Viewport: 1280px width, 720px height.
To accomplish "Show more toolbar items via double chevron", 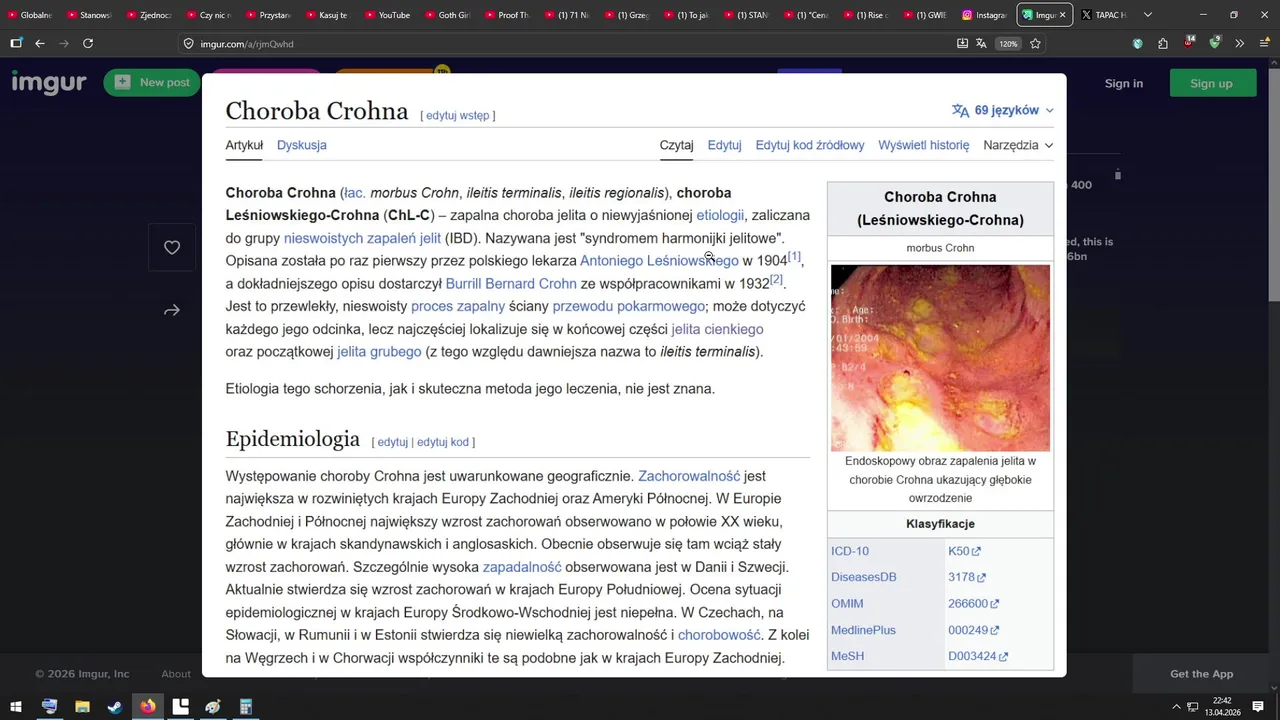I will coord(1239,43).
